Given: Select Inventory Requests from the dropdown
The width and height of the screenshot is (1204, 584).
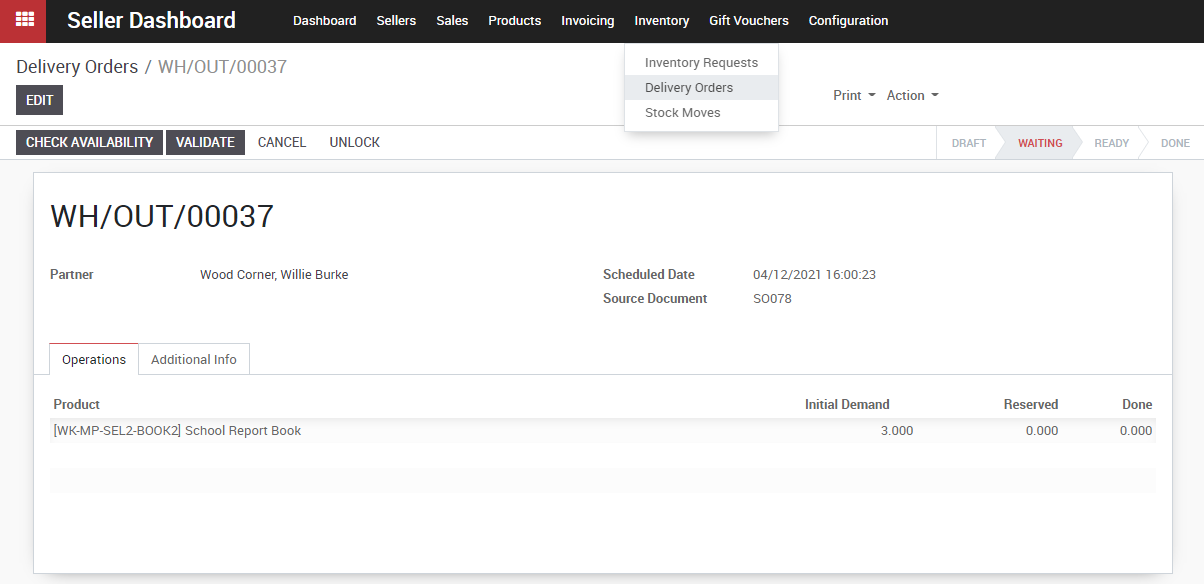Looking at the screenshot, I should 701,63.
